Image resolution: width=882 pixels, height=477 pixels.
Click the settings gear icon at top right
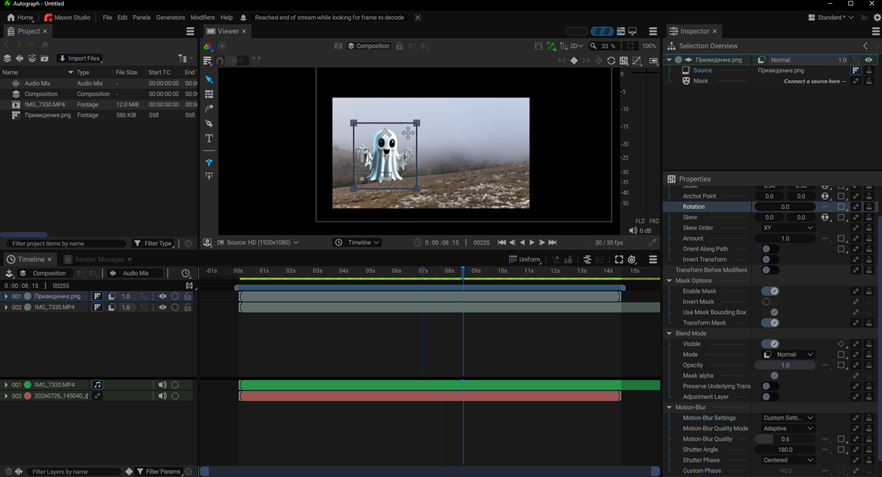click(876, 17)
